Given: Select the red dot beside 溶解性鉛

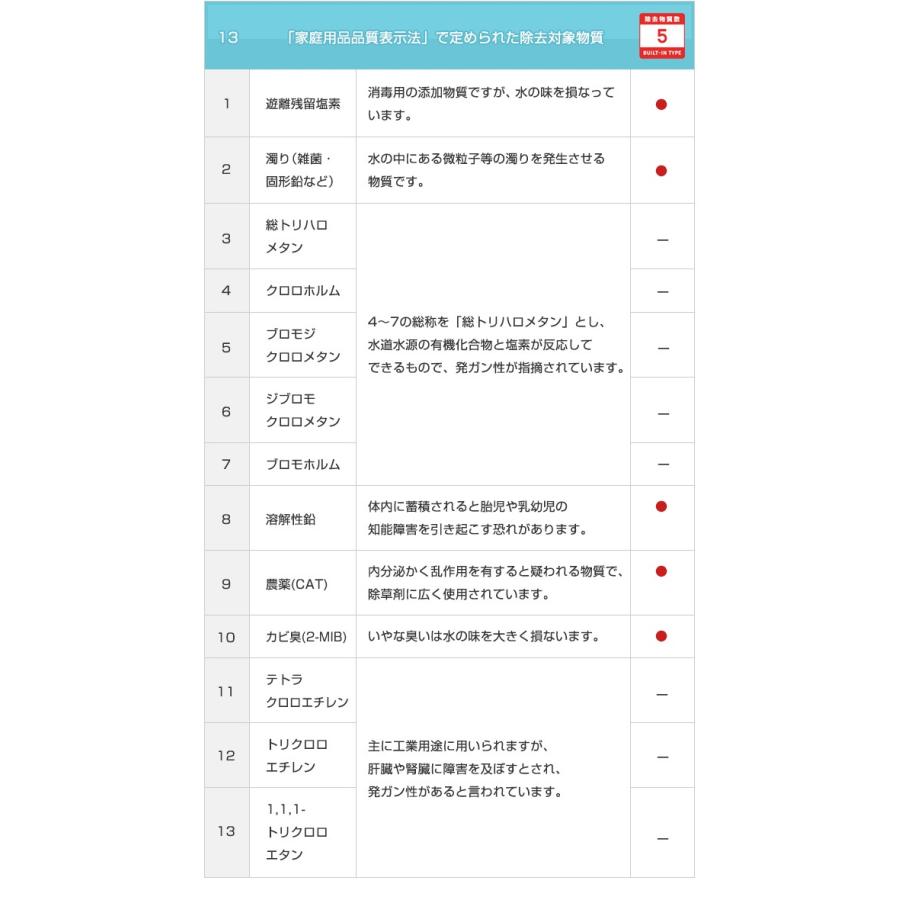Looking at the screenshot, I should click(661, 506).
